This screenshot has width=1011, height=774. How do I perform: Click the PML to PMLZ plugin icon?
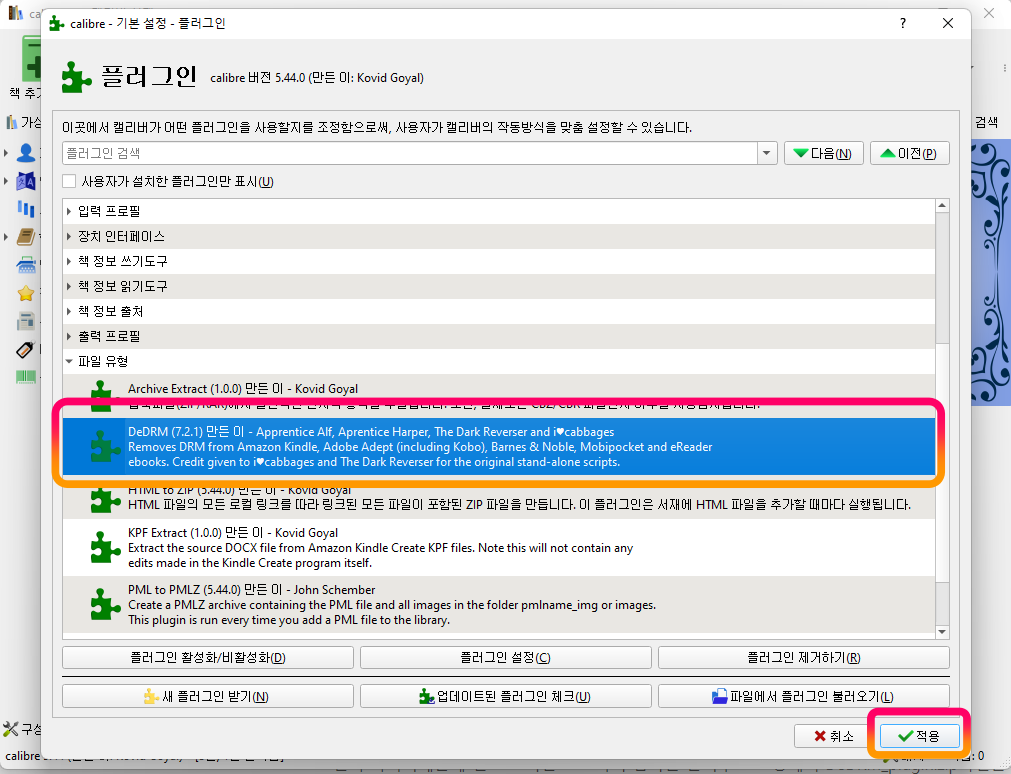(x=105, y=604)
